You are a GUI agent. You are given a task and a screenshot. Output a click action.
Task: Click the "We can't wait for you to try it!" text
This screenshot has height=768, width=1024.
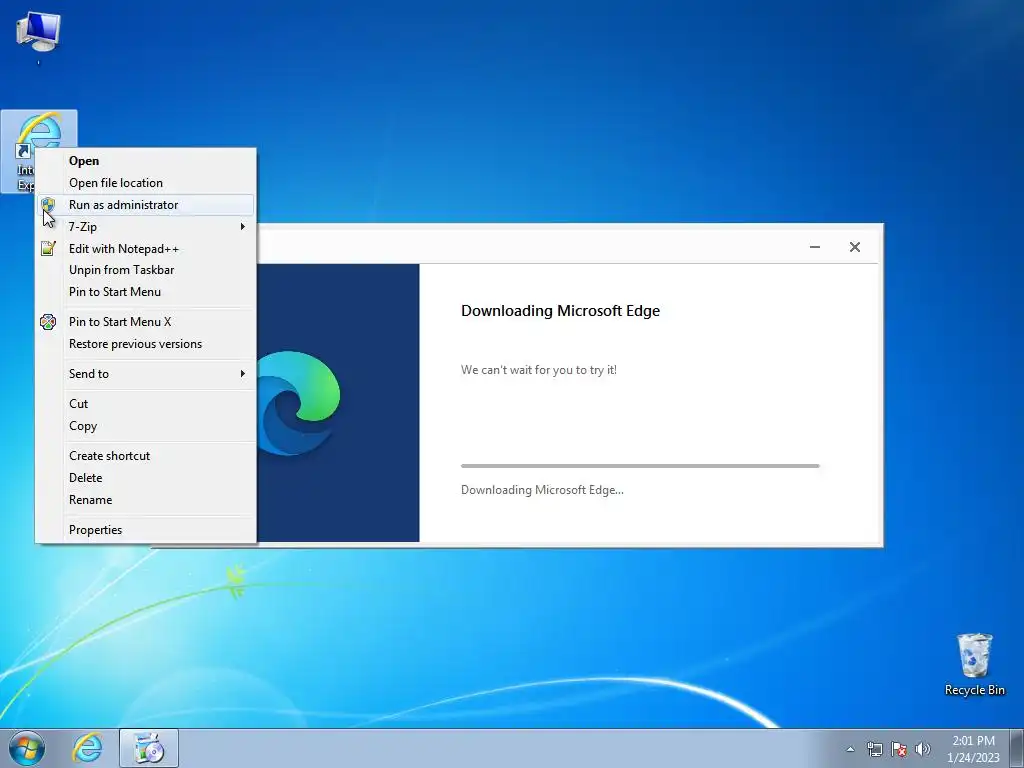point(539,370)
